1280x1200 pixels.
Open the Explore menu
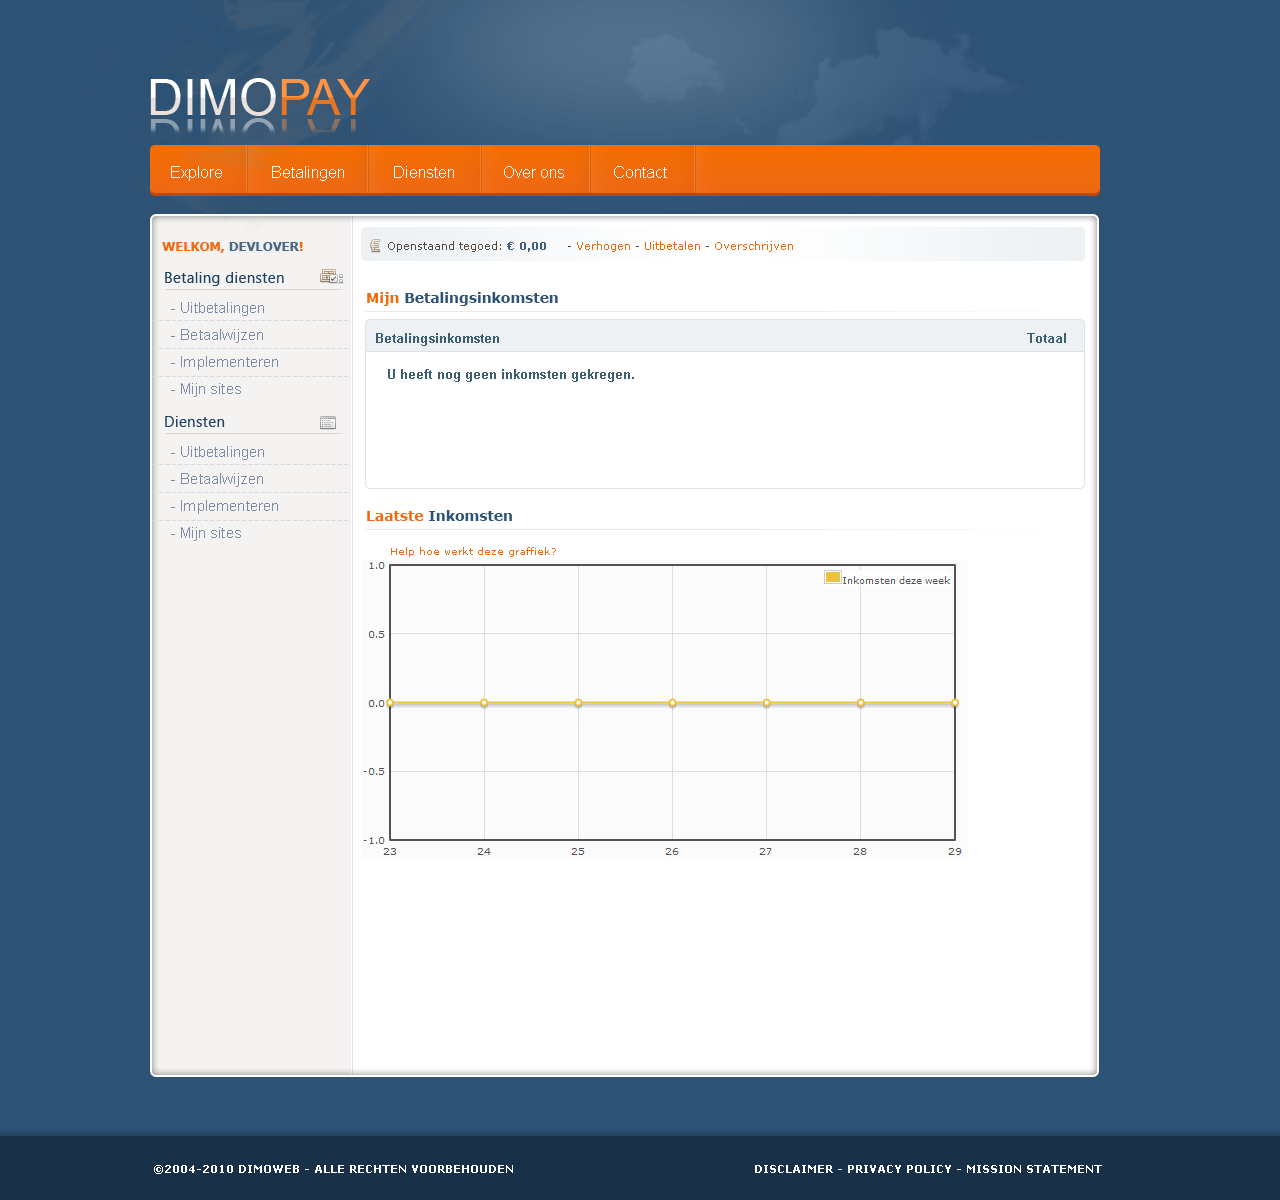point(196,172)
